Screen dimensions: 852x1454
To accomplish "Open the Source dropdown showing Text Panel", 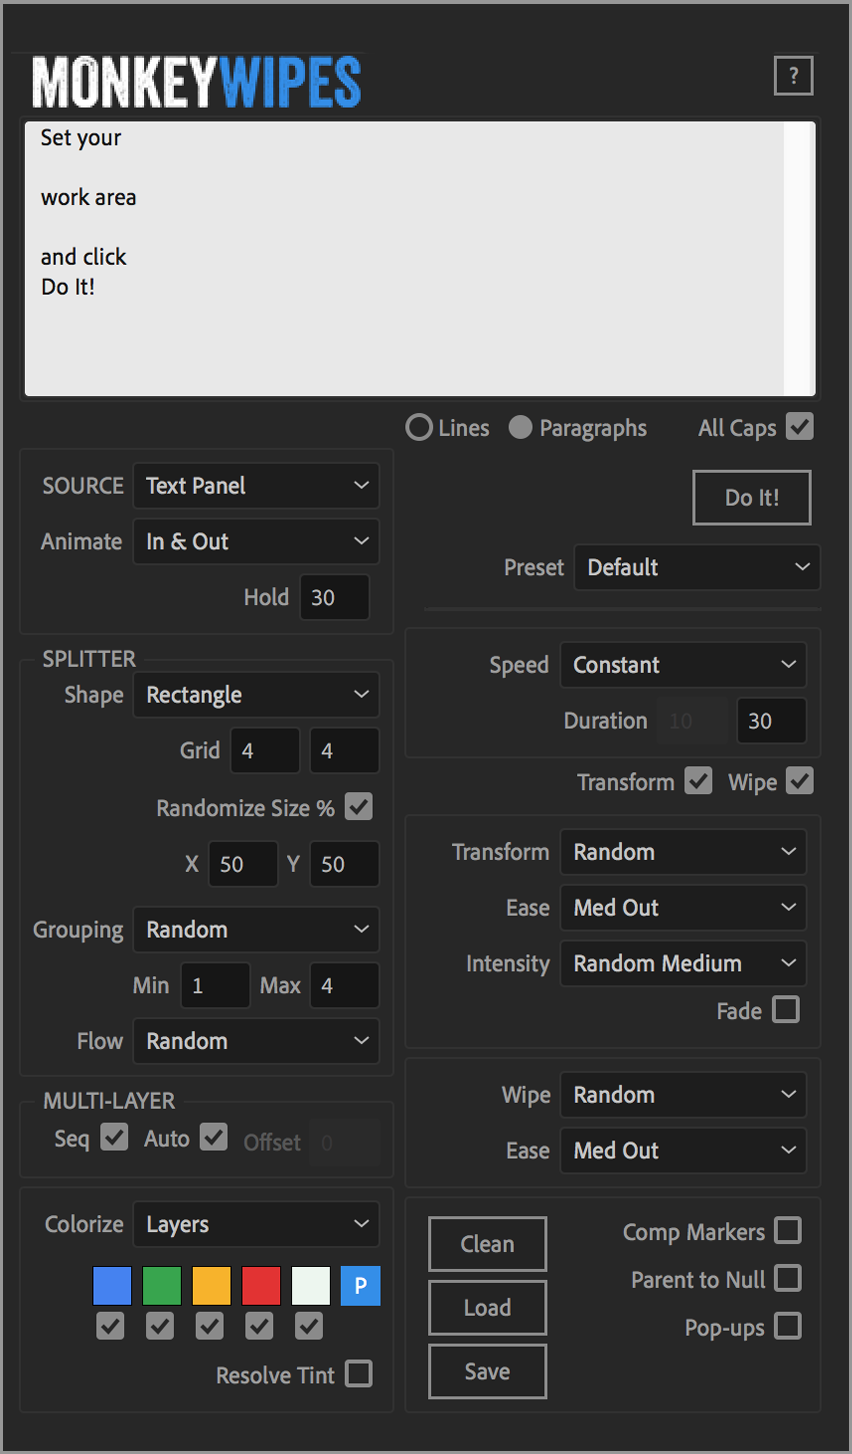I will click(x=256, y=486).
